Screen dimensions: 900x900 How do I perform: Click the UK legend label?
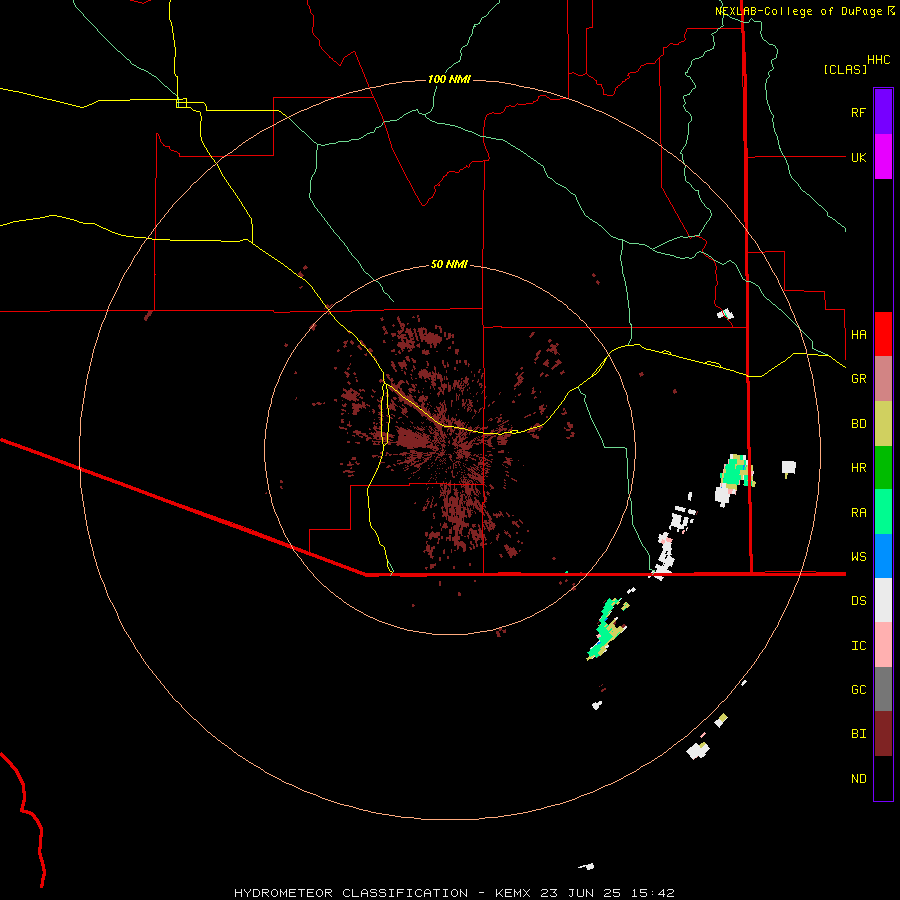pos(858,157)
